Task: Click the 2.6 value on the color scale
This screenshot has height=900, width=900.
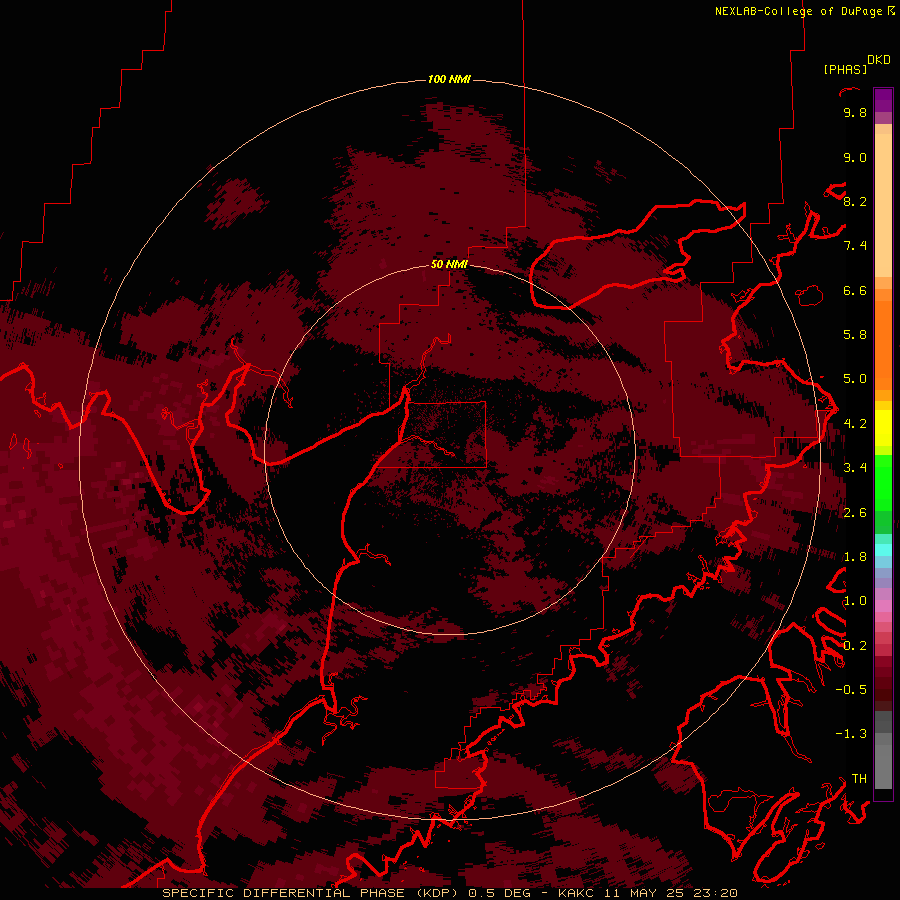Action: point(855,513)
